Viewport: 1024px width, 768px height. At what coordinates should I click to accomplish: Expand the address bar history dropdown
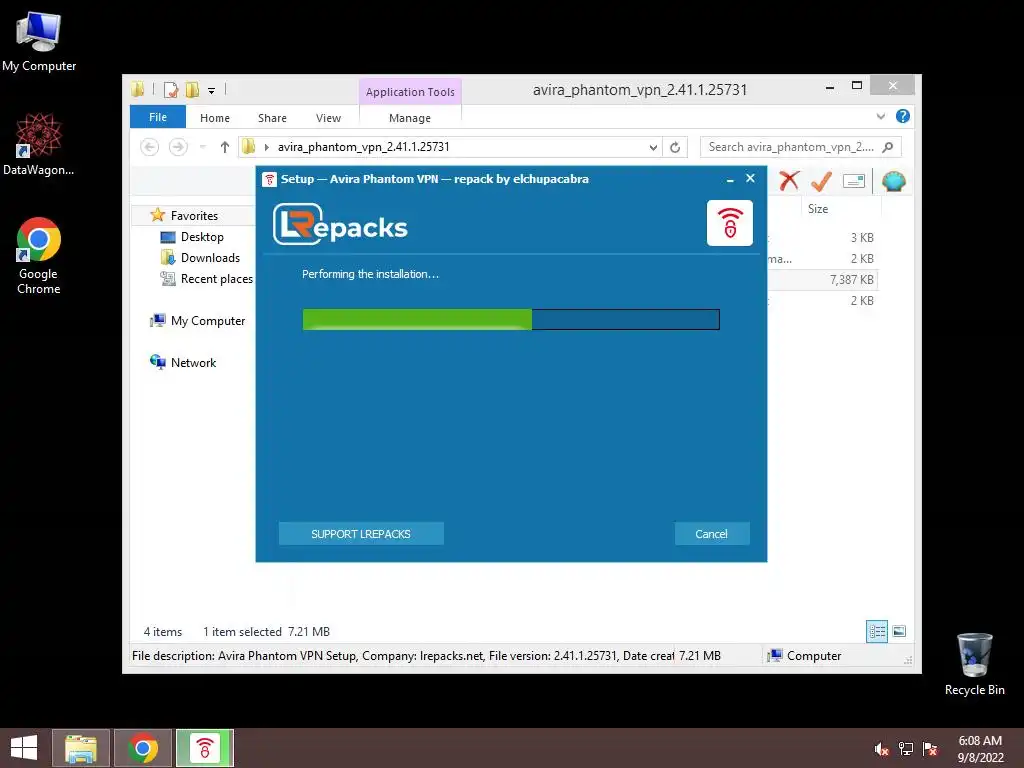[x=653, y=148]
